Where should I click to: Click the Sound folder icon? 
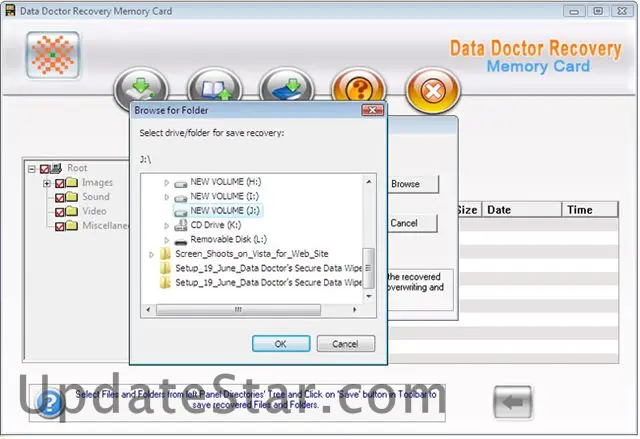coord(72,197)
